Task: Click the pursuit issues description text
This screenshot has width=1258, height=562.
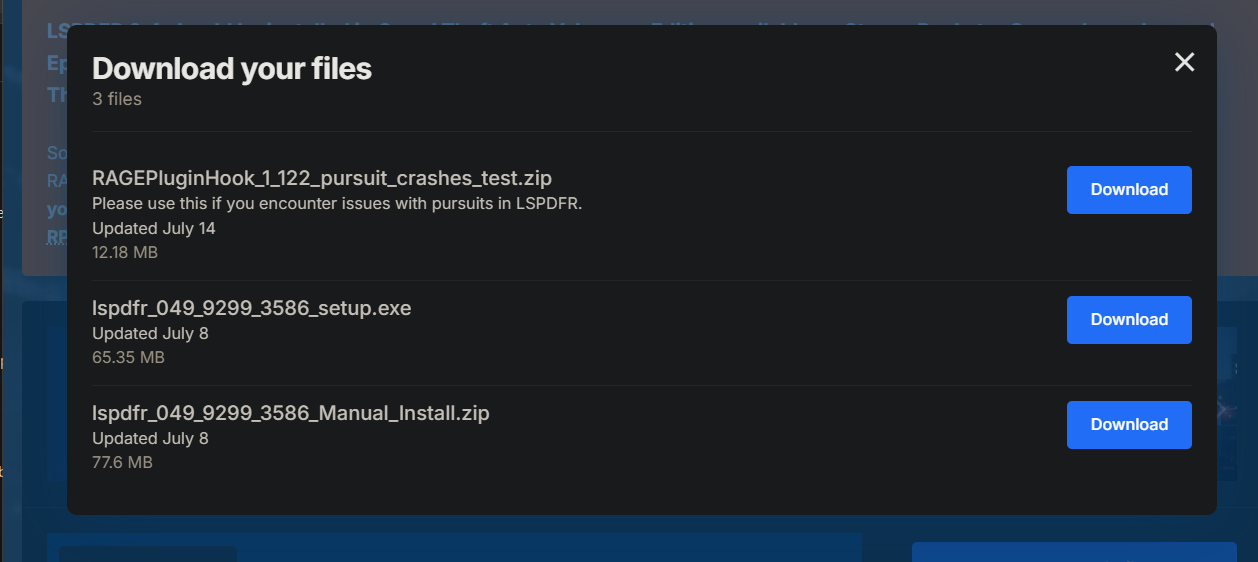Action: pyautogui.click(x=336, y=203)
